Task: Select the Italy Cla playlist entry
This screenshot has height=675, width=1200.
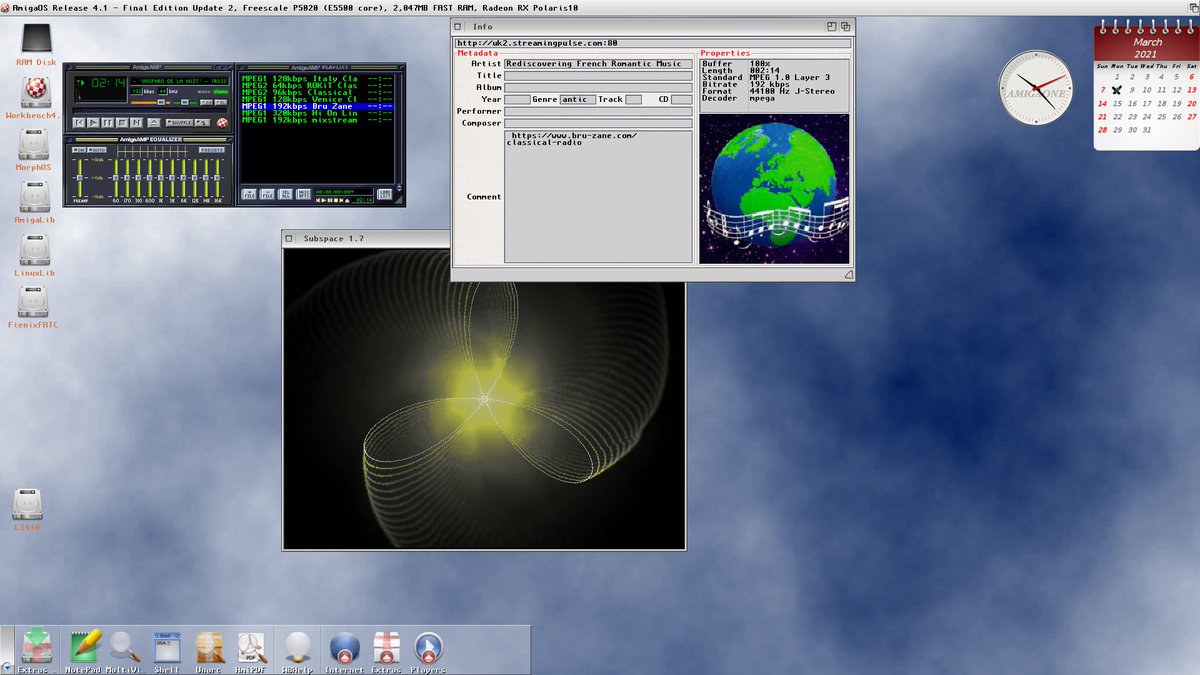Action: pyautogui.click(x=317, y=79)
